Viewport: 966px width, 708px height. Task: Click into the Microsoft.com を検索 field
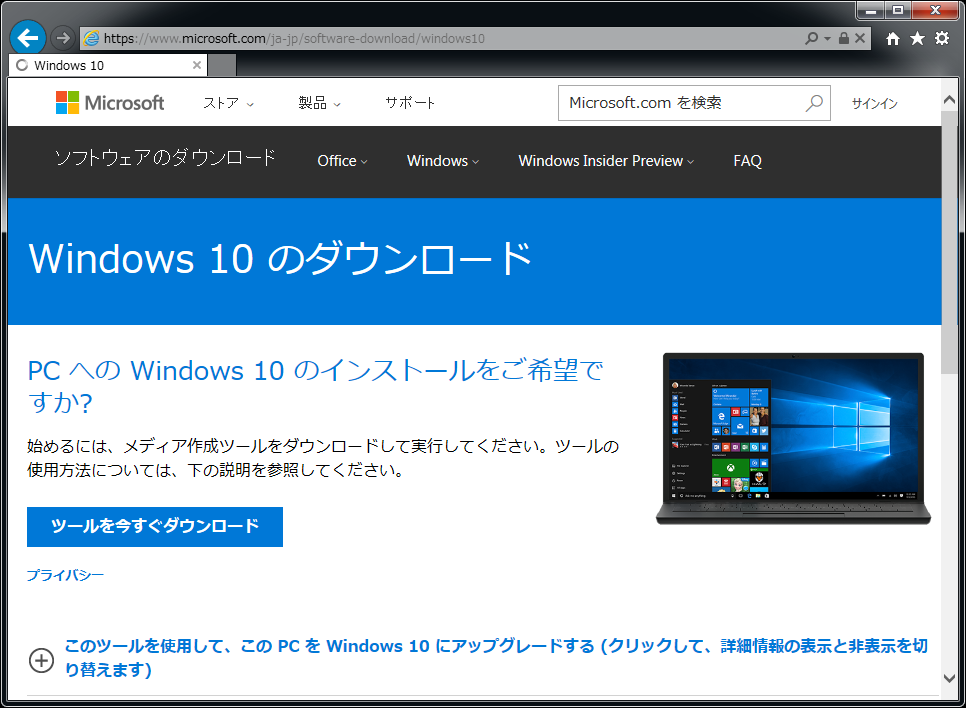(x=680, y=102)
